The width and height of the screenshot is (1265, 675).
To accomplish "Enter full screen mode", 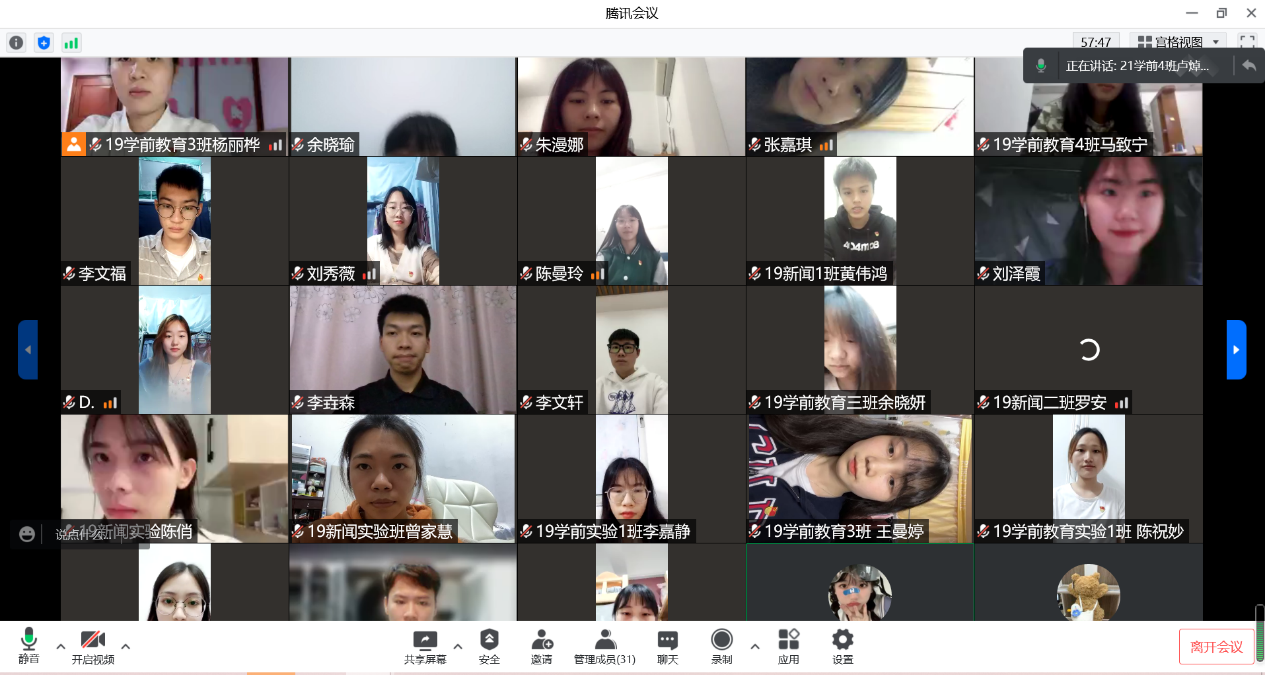I will coord(1247,42).
